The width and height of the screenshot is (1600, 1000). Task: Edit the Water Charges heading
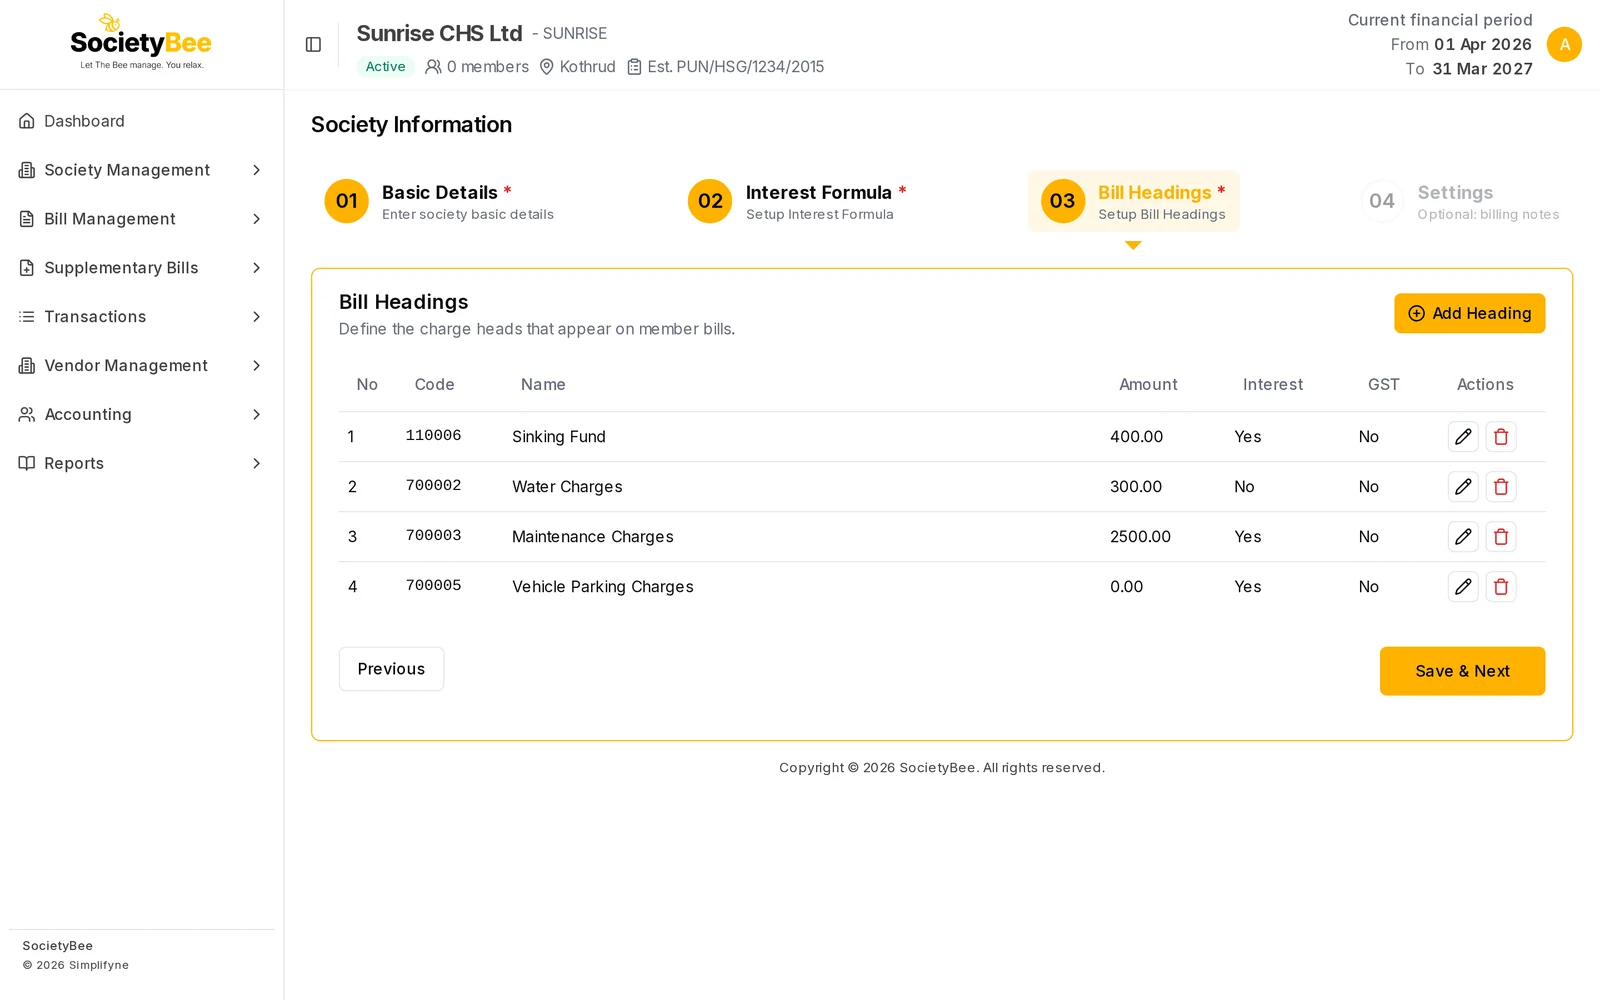point(1463,487)
